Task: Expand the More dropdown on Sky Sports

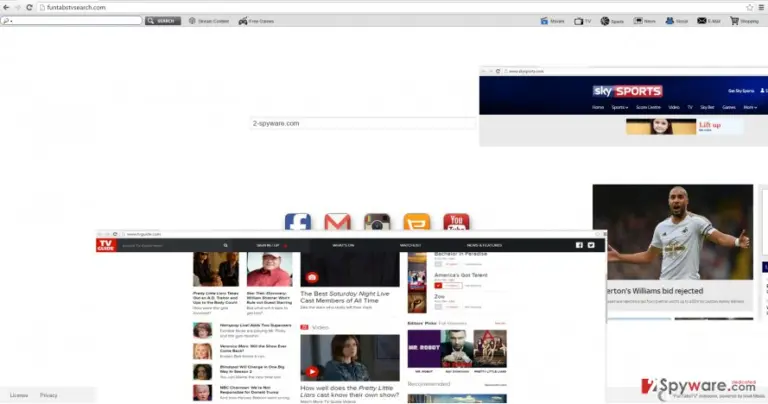Action: [750, 107]
